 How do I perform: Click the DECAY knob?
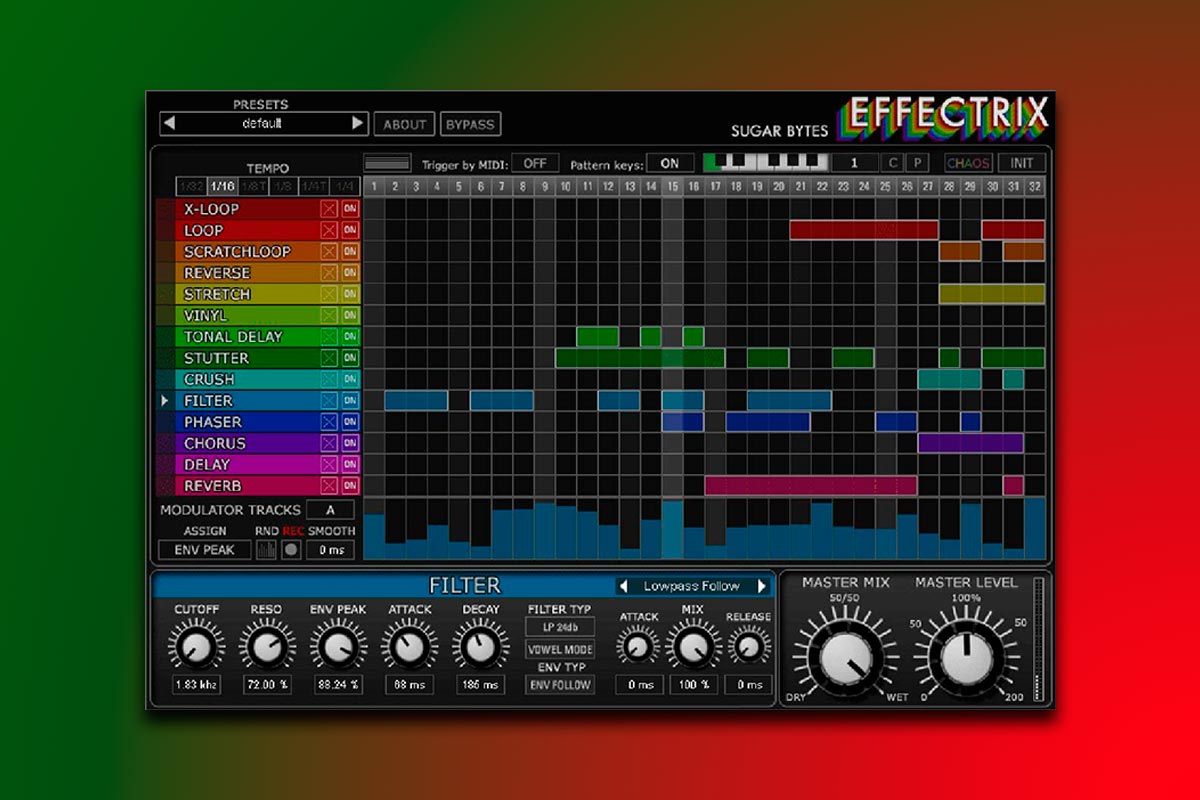tap(480, 646)
